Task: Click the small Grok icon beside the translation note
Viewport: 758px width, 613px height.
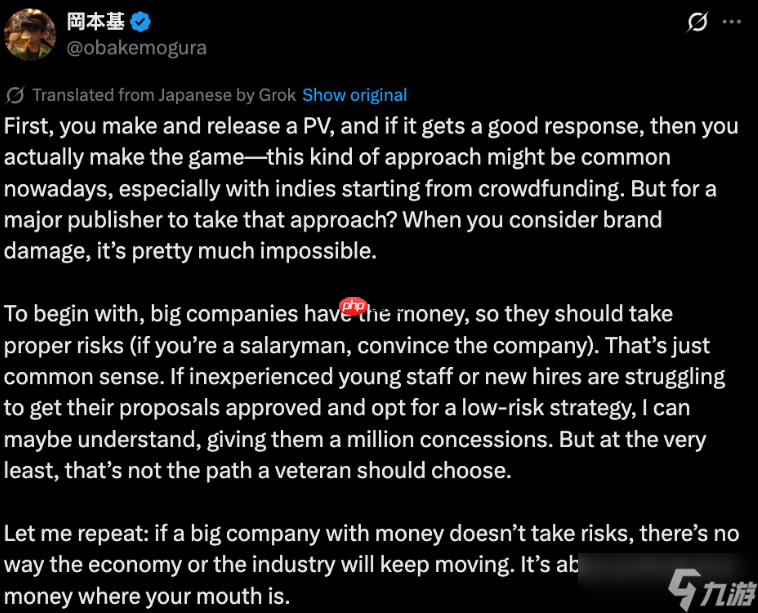Action: 15,95
